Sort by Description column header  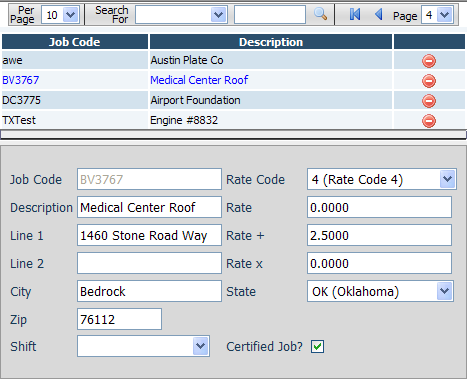[271, 42]
